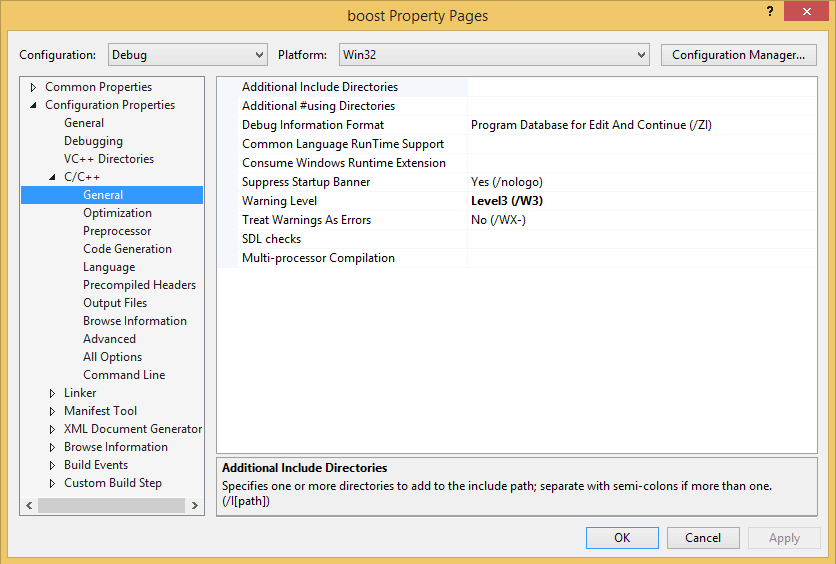Click the Program Database for Edit And Continue value
This screenshot has height=564, width=836.
[x=591, y=125]
